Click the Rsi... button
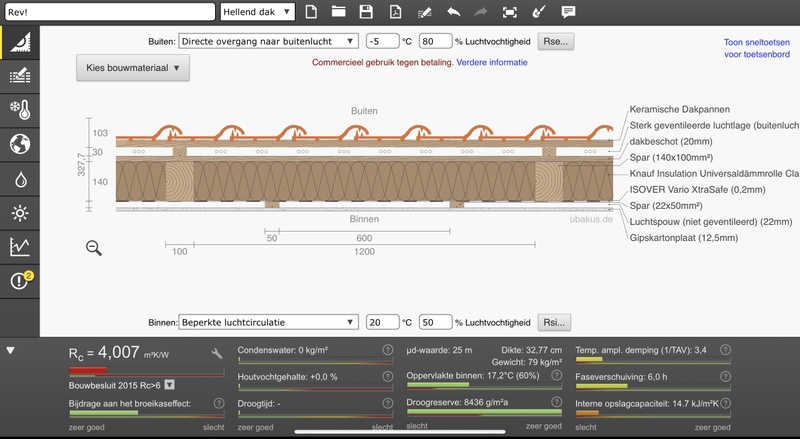Screen dimensions: 800x439 (554, 322)
